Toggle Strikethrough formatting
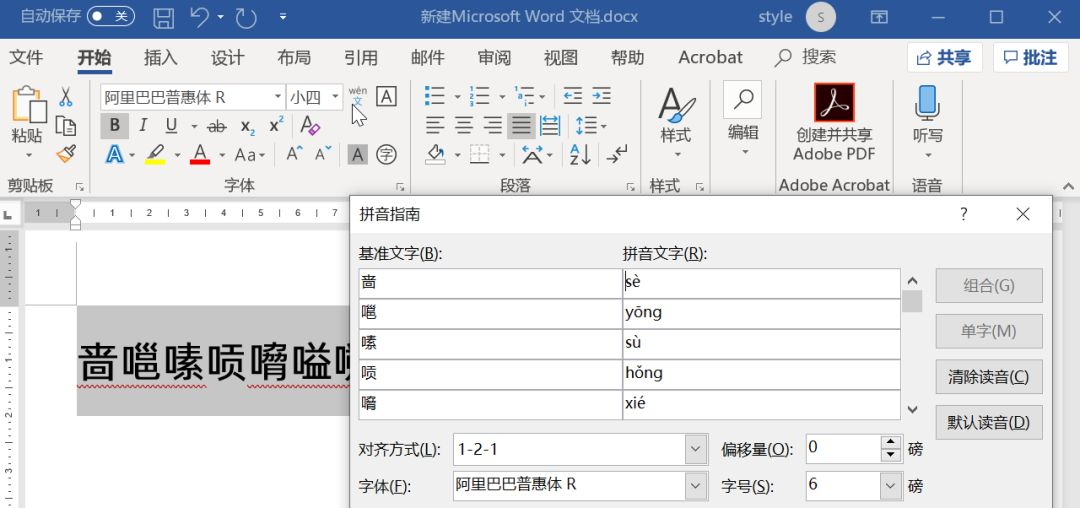The height and width of the screenshot is (508, 1080). pos(217,127)
